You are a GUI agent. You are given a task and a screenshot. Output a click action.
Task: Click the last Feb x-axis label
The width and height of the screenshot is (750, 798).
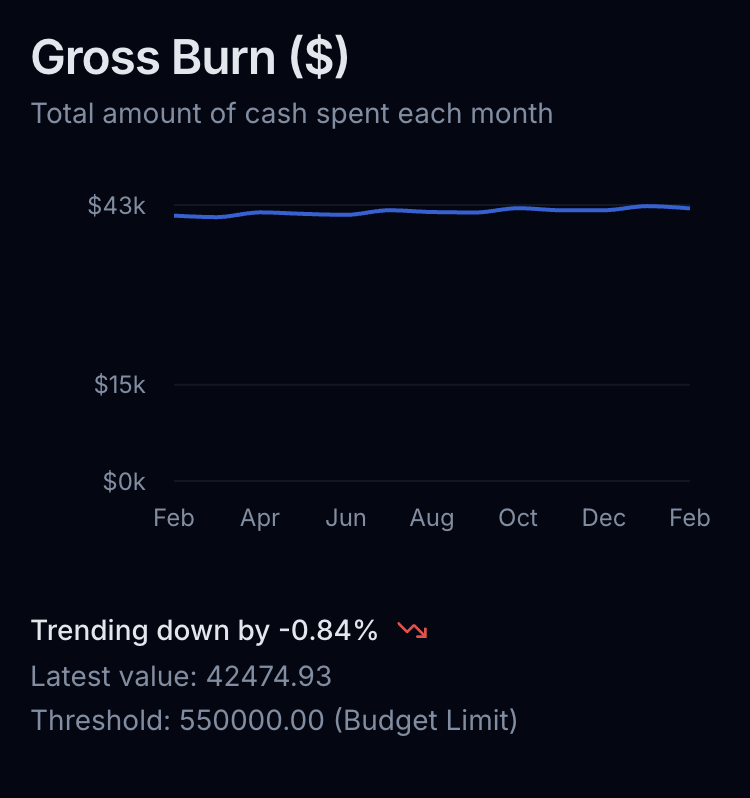pos(690,518)
